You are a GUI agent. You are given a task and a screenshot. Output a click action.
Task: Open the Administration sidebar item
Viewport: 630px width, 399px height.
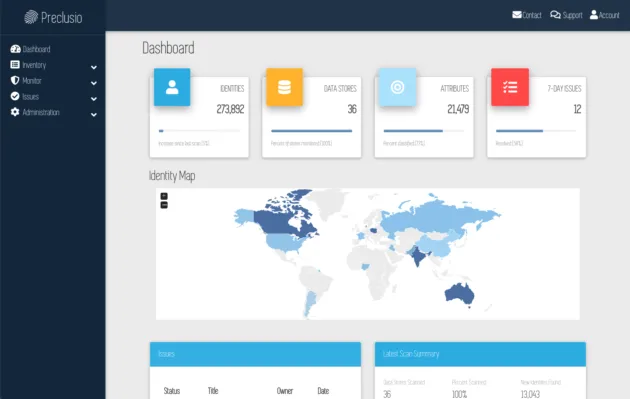click(x=41, y=112)
